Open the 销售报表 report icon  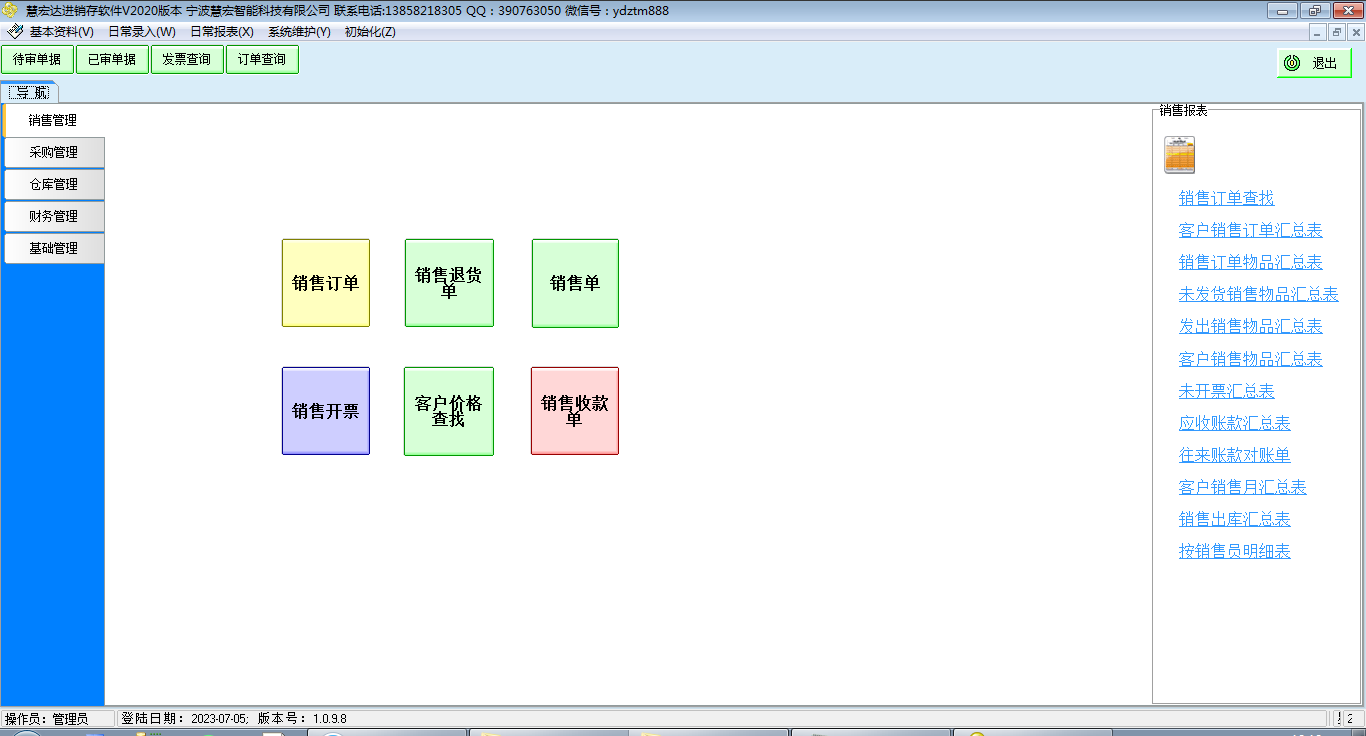tap(1179, 155)
